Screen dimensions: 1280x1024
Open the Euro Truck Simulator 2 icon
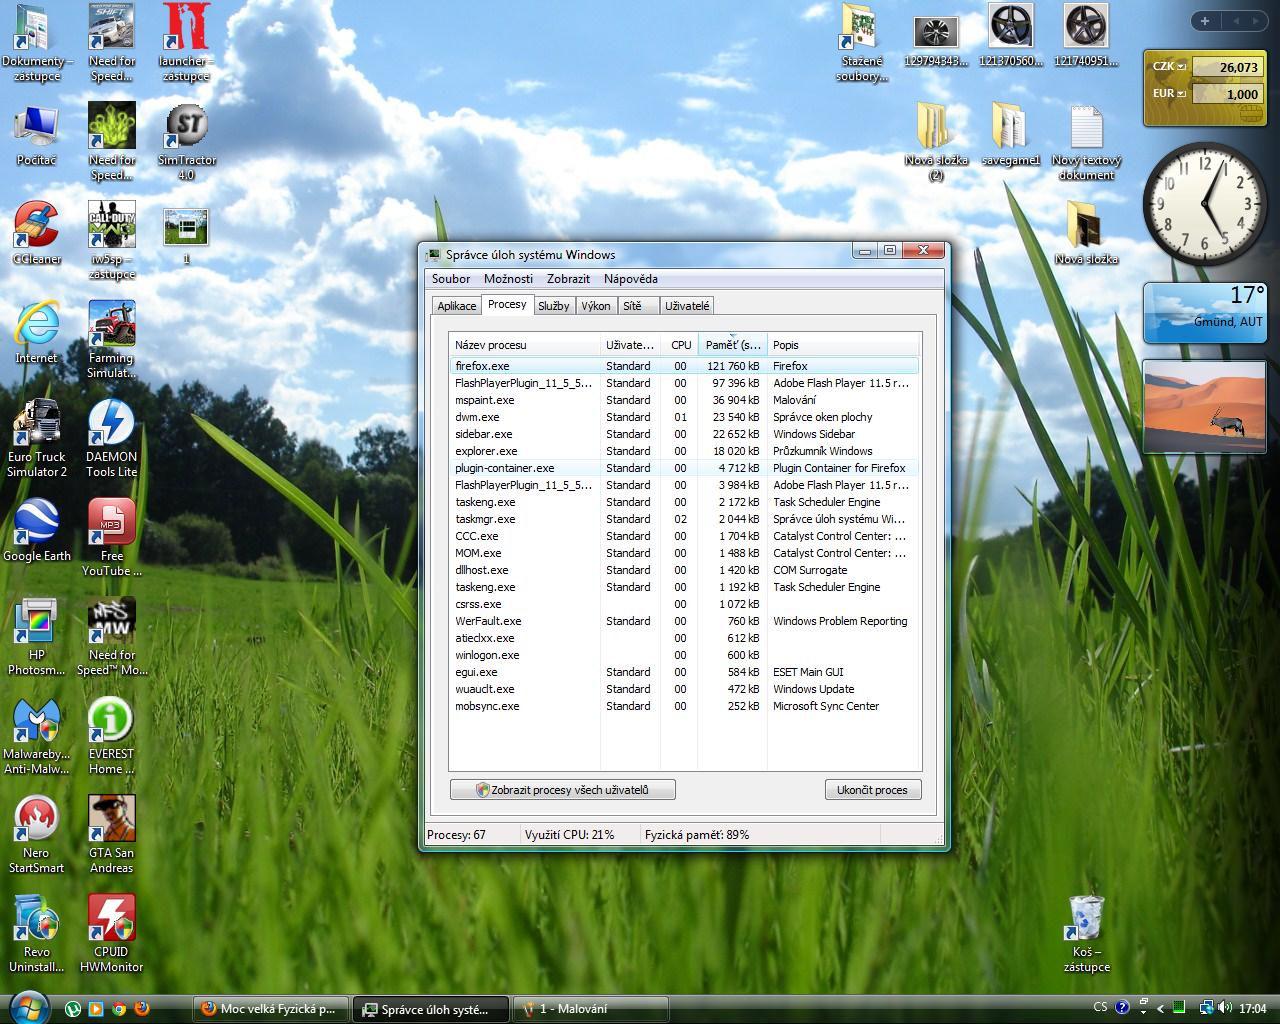[37, 424]
